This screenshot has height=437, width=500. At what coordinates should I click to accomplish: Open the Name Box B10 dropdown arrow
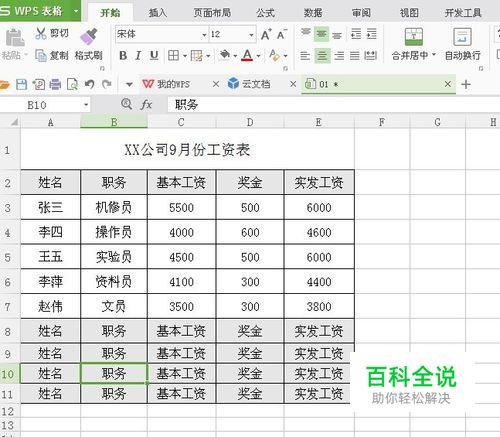point(86,105)
